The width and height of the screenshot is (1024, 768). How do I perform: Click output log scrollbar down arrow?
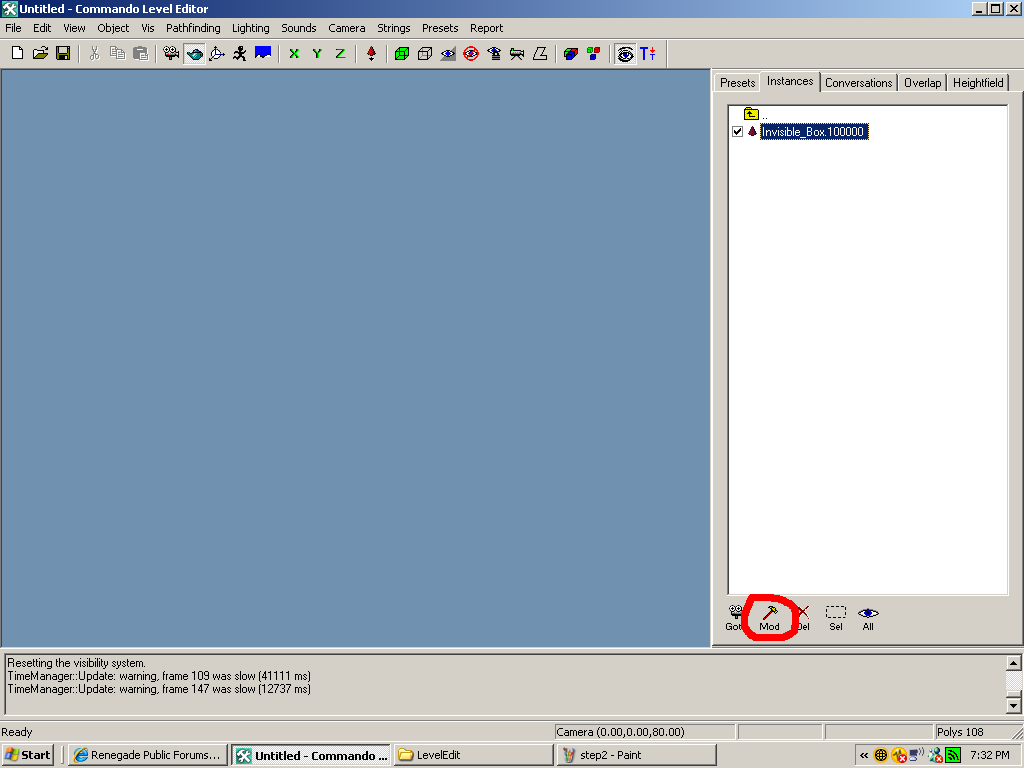pos(1013,706)
